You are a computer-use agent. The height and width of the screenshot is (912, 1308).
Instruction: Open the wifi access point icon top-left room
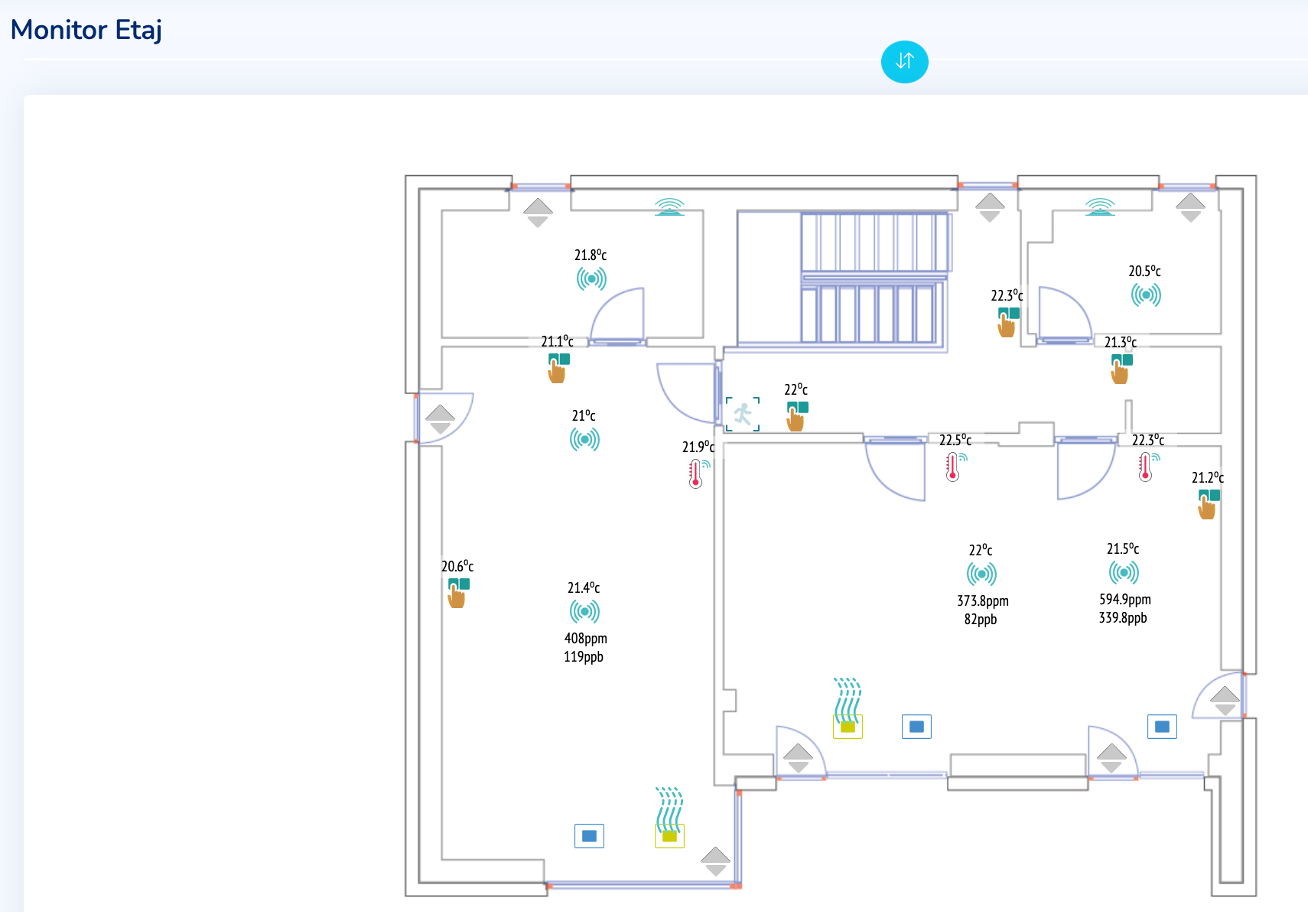click(x=670, y=206)
